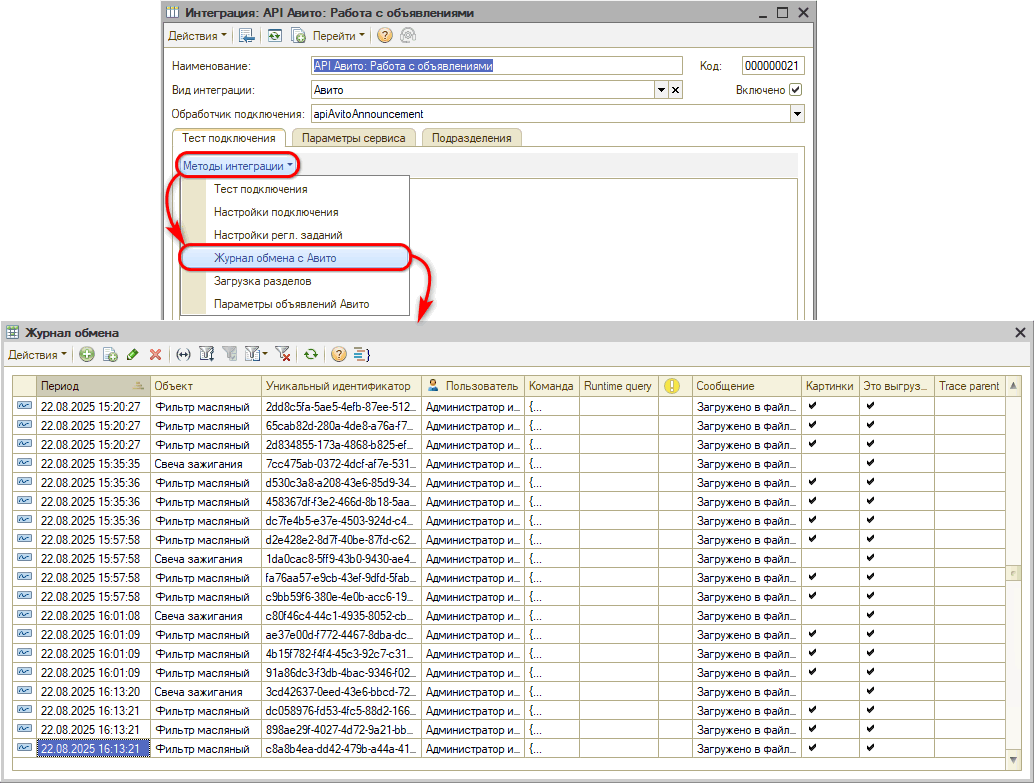Open help in the Журнал обмена toolbar
Screen dimensions: 1034x783
pos(338,354)
